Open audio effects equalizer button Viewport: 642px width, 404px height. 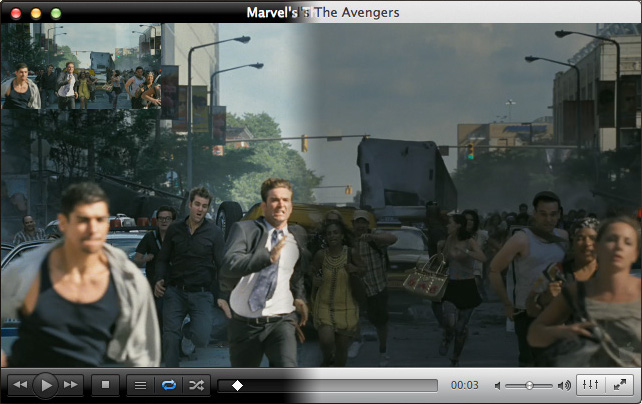pos(590,385)
